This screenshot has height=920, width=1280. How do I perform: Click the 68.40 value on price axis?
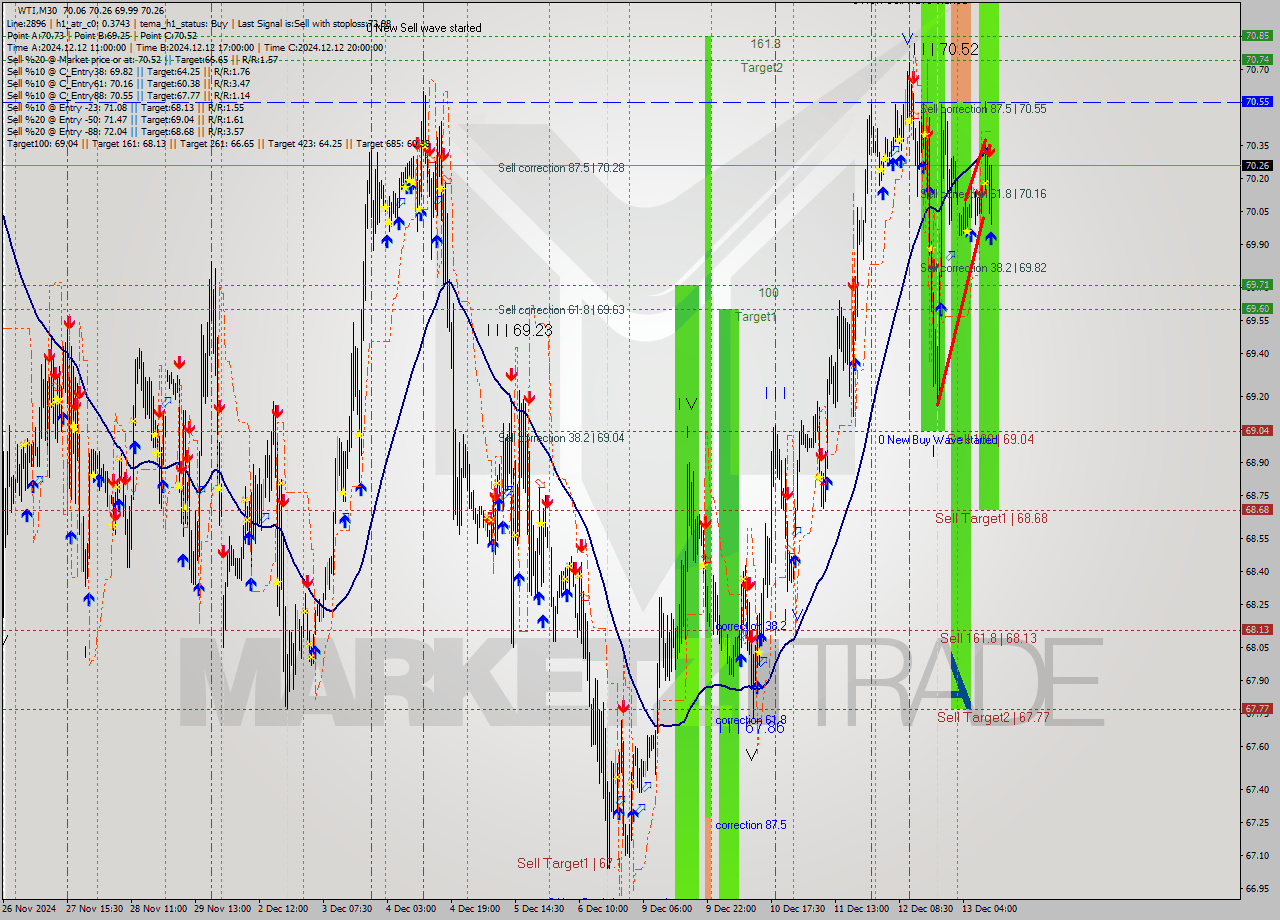pyautogui.click(x=1257, y=571)
